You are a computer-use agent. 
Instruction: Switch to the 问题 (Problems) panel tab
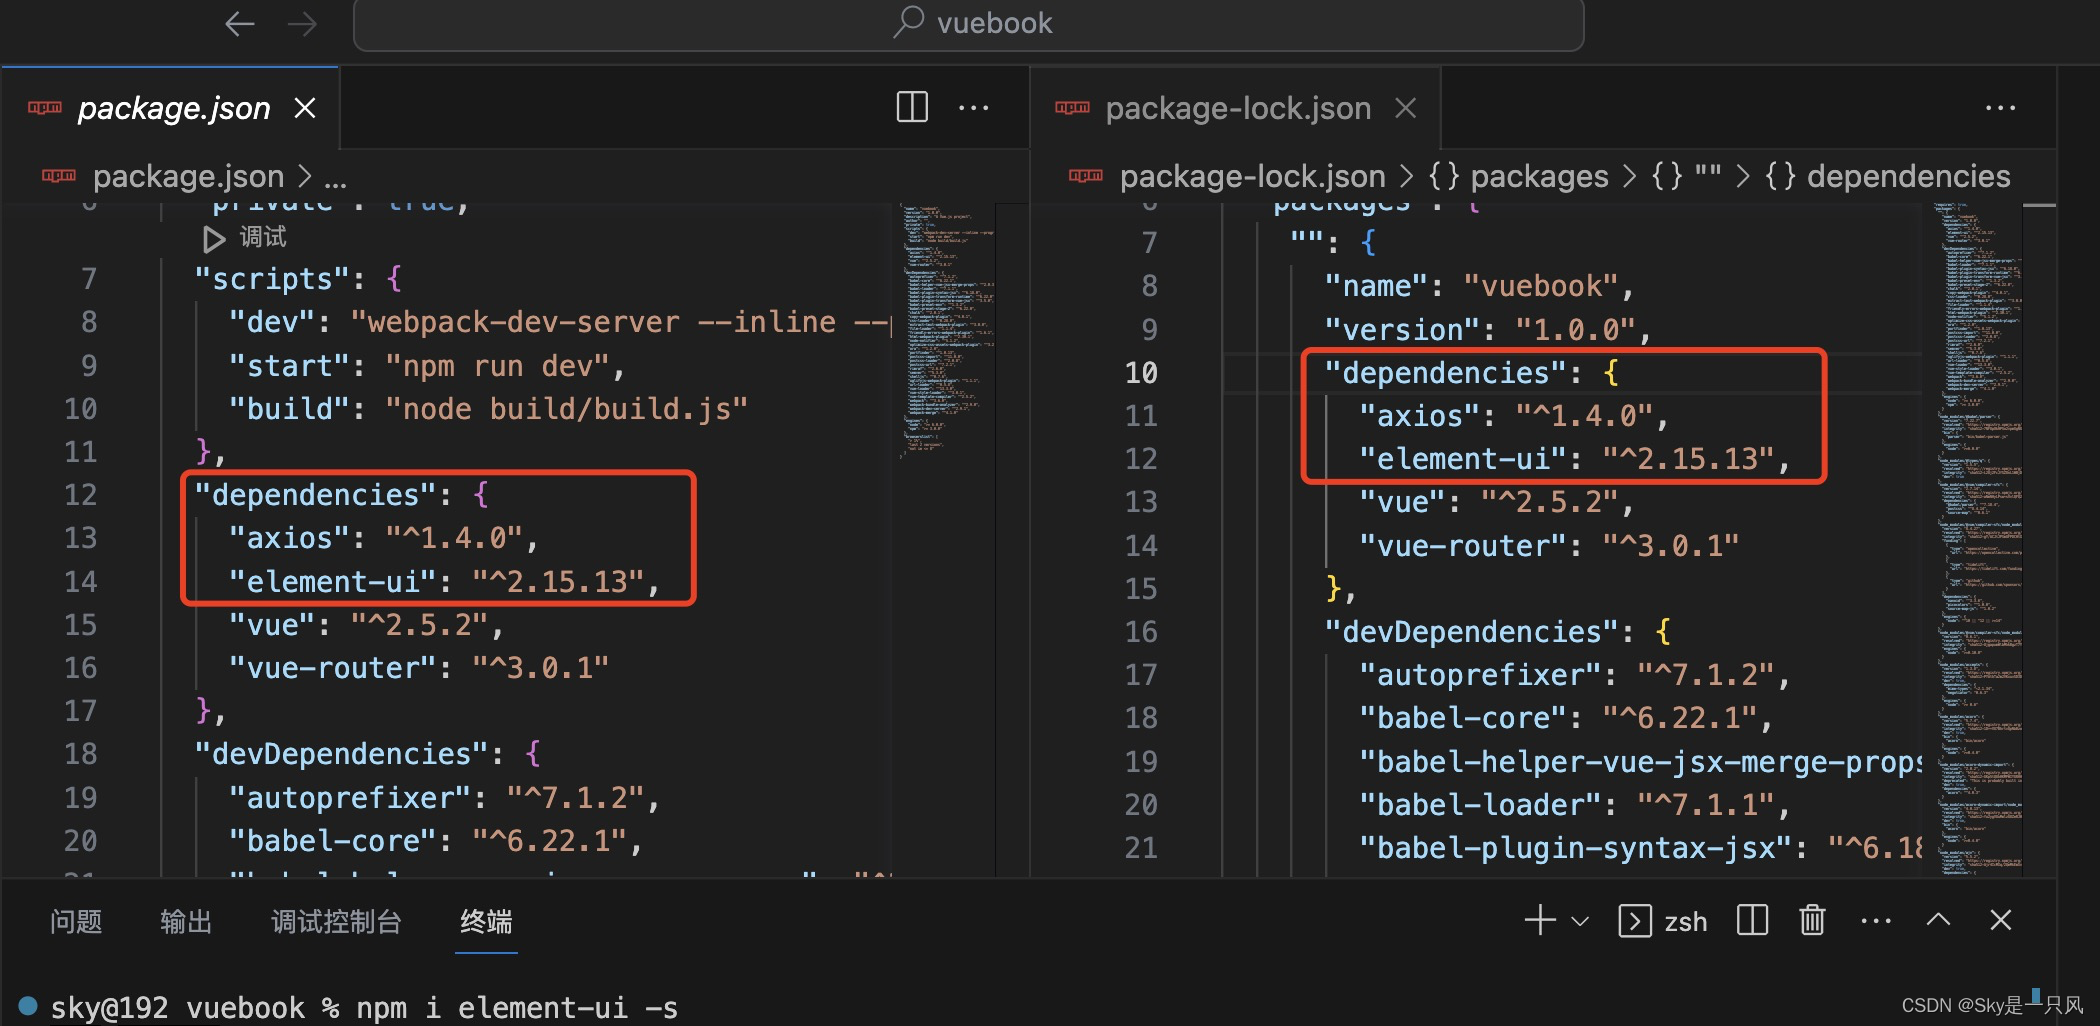click(76, 922)
